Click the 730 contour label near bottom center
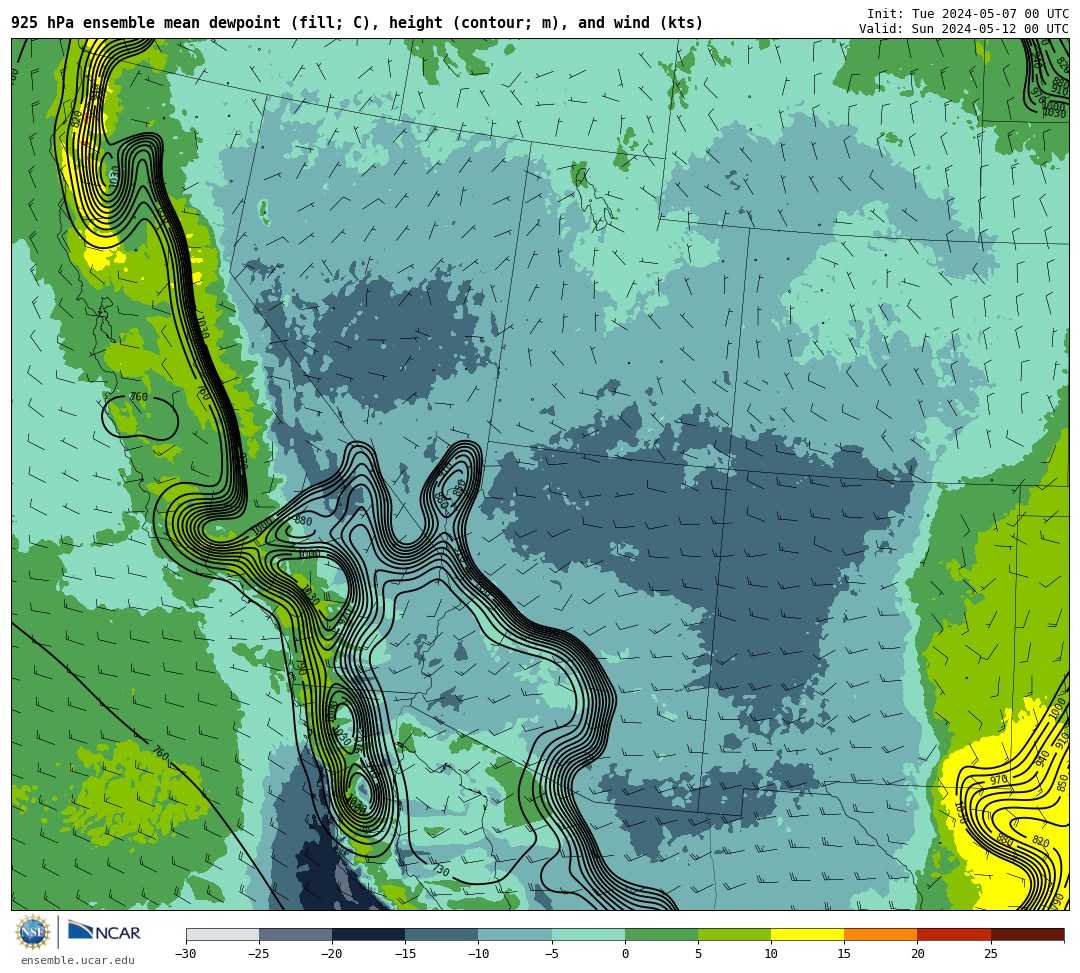This screenshot has width=1080, height=973. tap(440, 870)
